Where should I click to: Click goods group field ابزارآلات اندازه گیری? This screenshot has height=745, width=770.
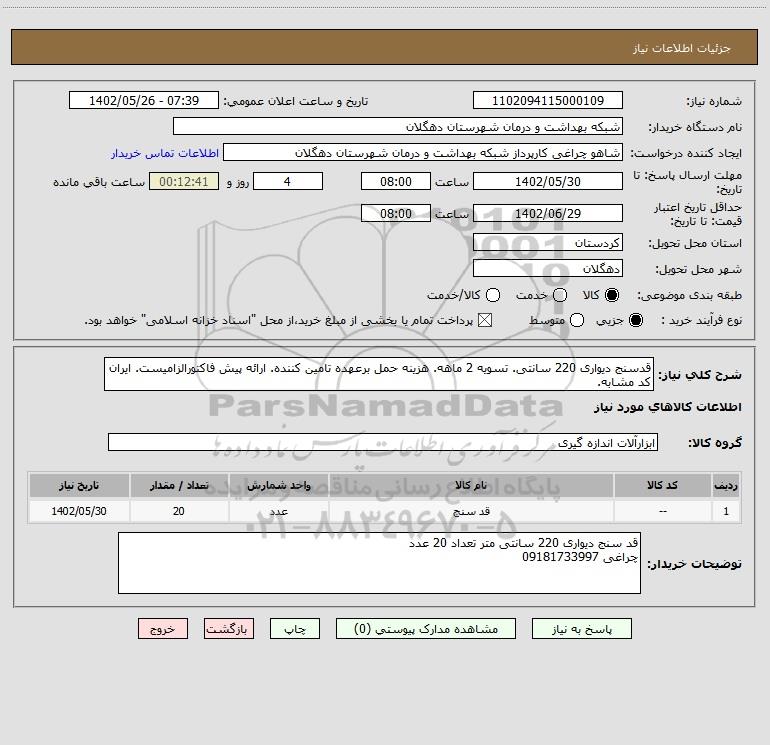(383, 442)
